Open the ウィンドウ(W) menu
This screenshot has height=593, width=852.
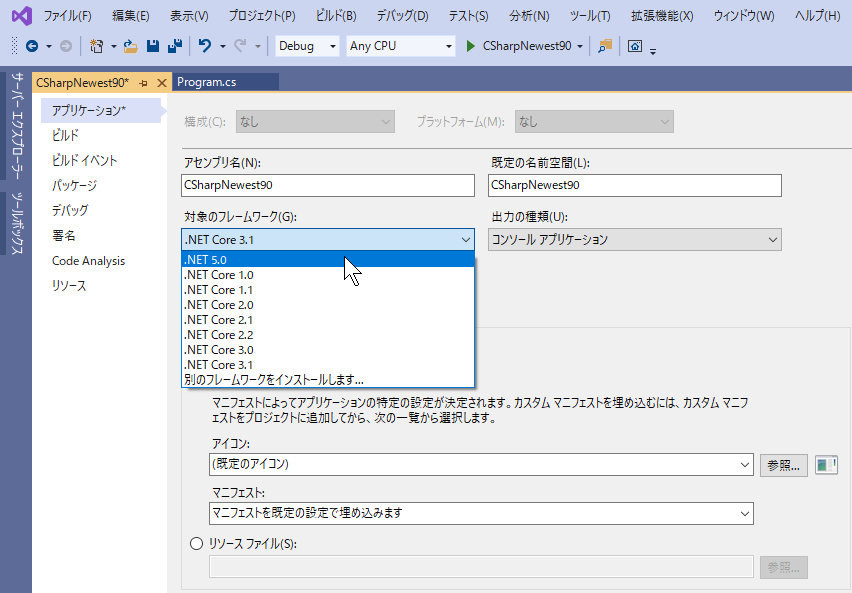click(x=744, y=16)
